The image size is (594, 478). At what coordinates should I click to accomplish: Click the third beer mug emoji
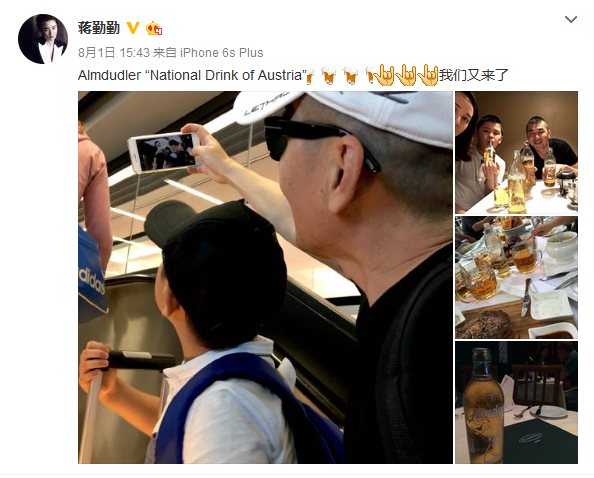point(351,76)
